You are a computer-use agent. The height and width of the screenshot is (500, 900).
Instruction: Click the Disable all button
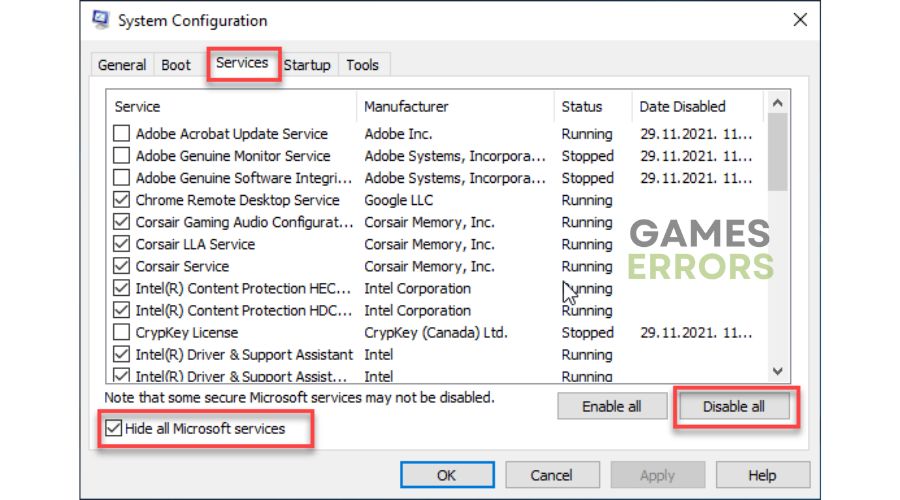pyautogui.click(x=734, y=406)
